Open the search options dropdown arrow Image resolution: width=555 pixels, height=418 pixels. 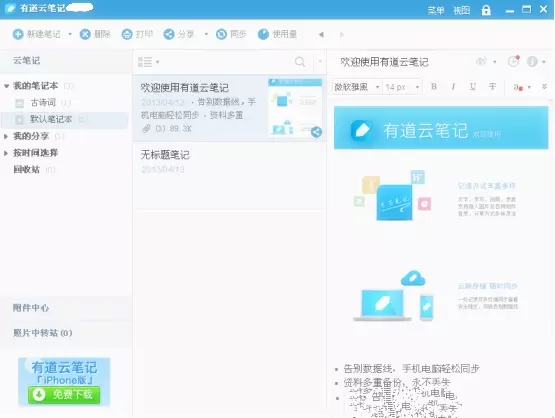pyautogui.click(x=320, y=62)
